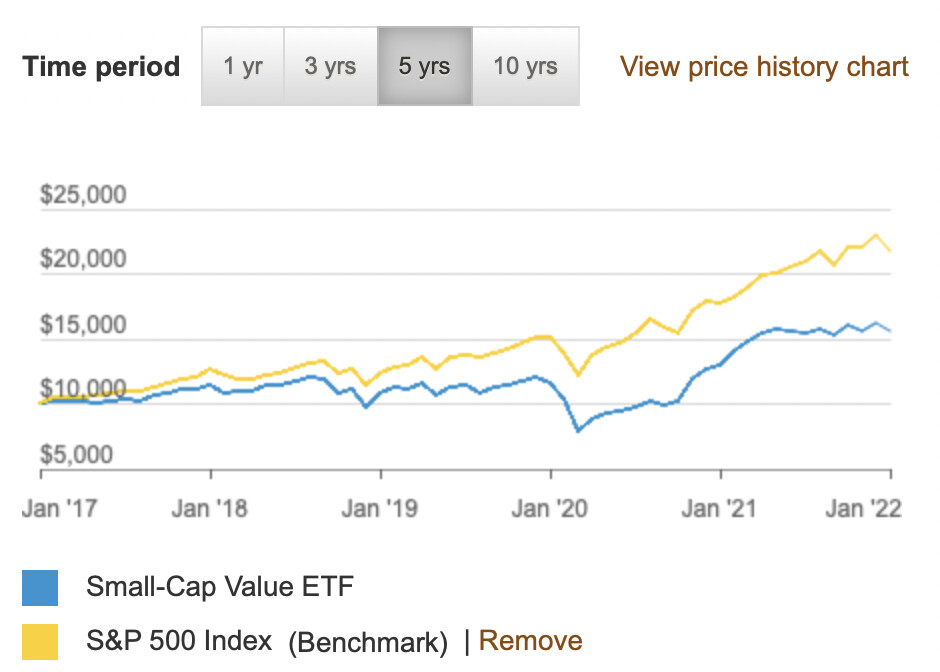Viewport: 940px width, 672px height.
Task: Show the 10 yrs time period
Action: [x=525, y=67]
